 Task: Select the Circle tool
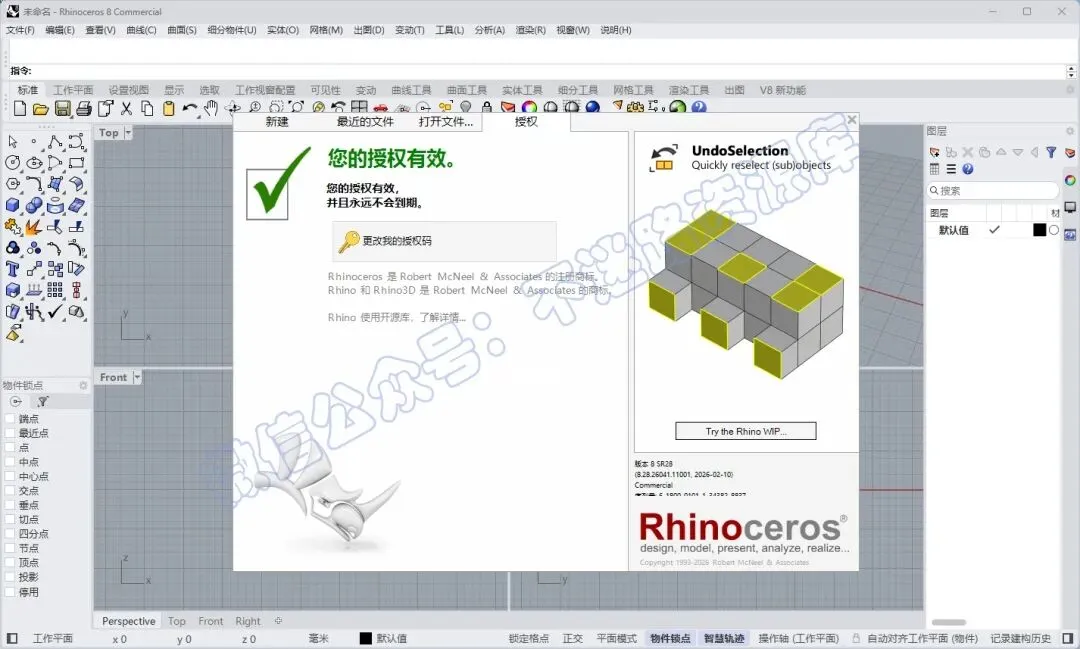pyautogui.click(x=12, y=163)
